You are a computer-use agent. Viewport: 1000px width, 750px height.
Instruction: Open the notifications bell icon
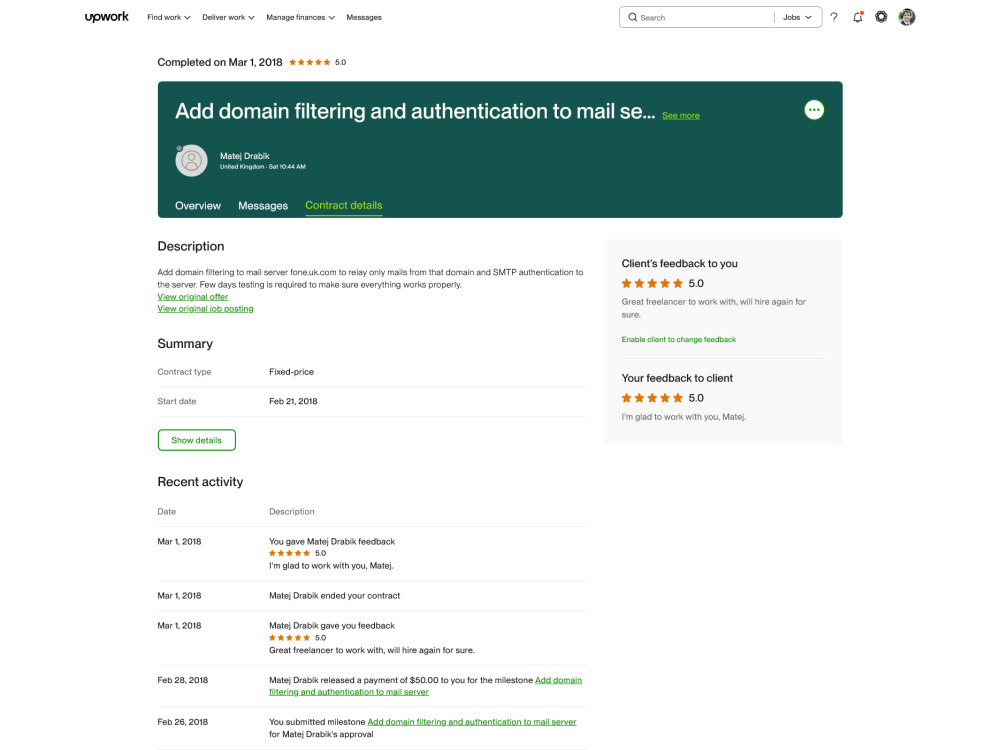[x=858, y=17]
